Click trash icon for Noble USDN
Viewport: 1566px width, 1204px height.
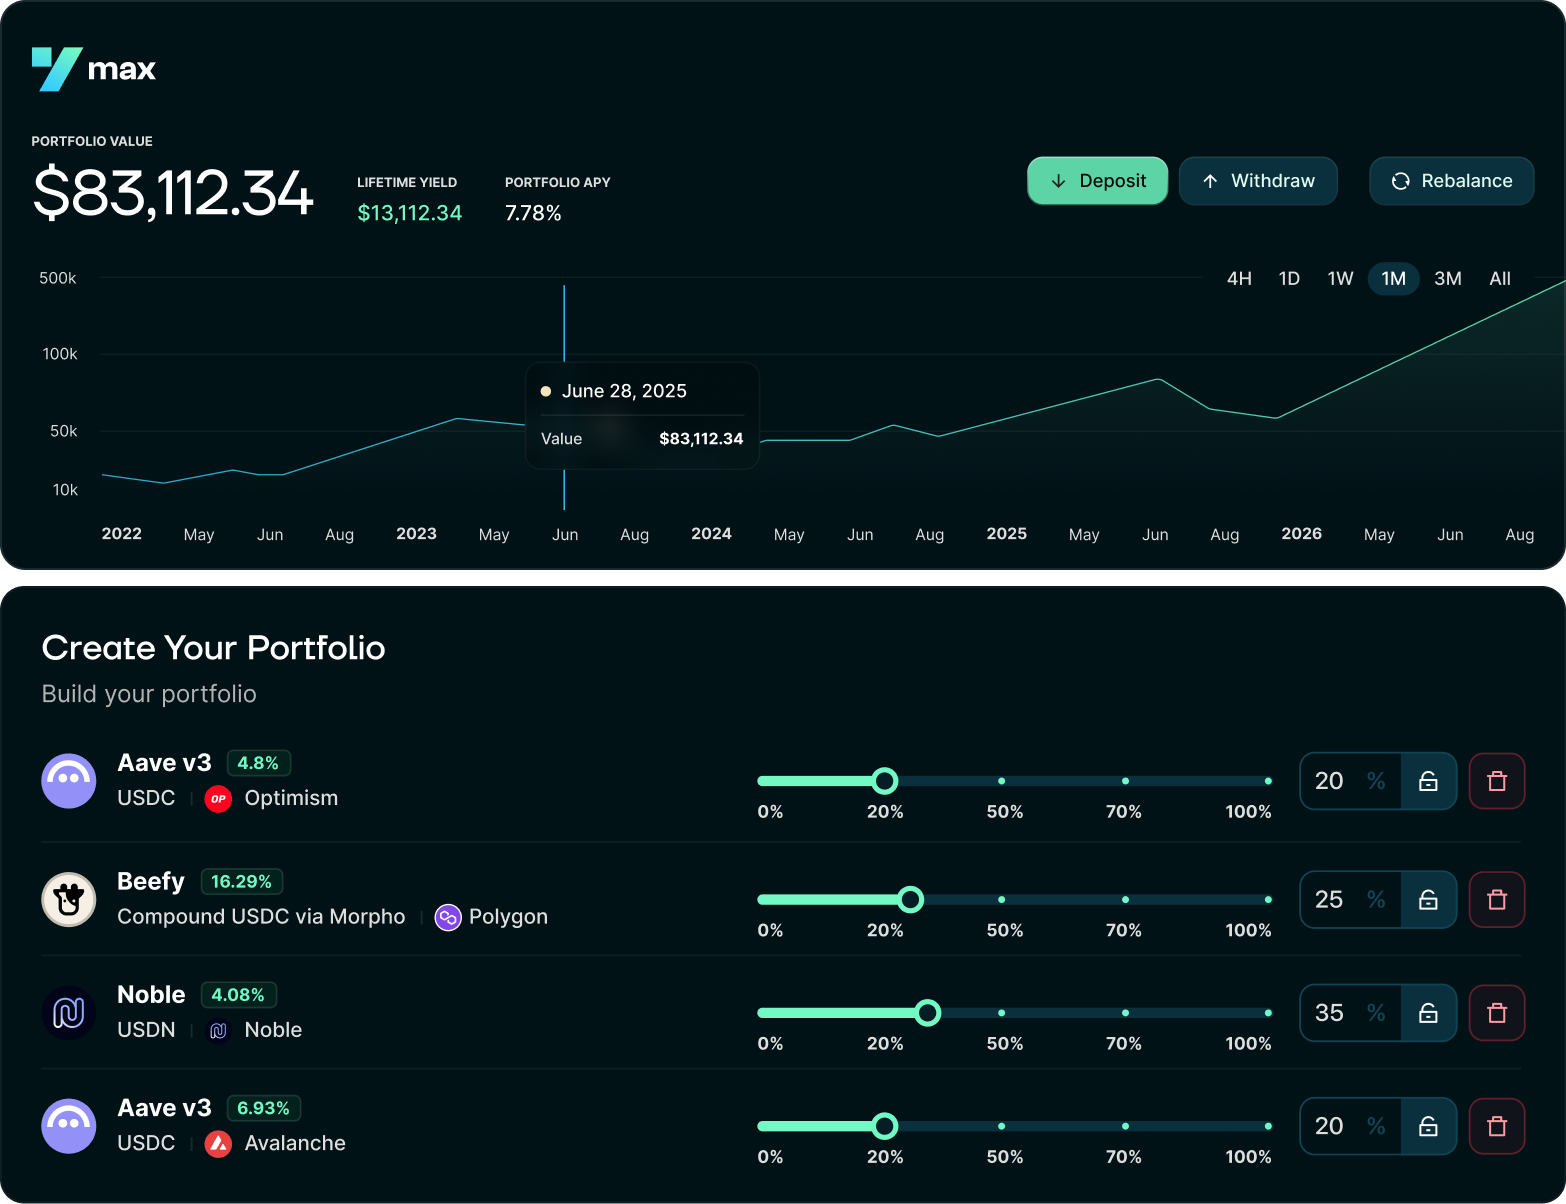(1496, 1013)
